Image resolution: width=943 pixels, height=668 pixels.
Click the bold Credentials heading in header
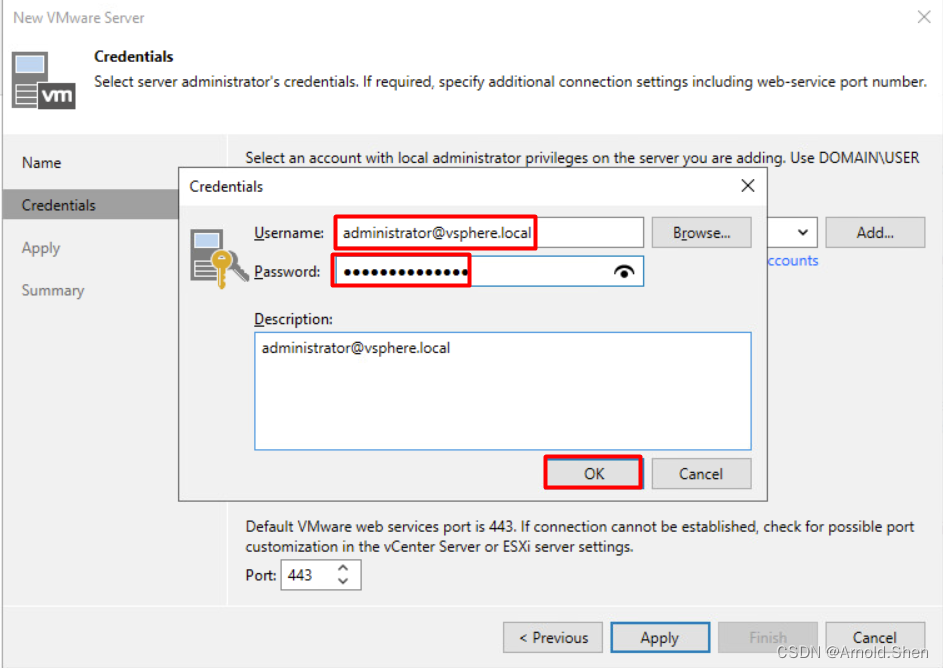click(134, 57)
